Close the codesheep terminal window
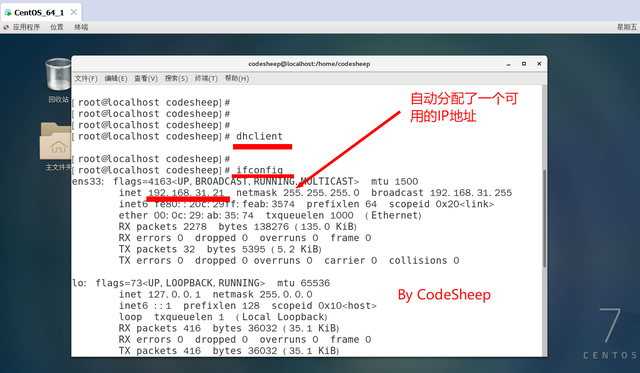This screenshot has height=373, width=640. click(539, 64)
